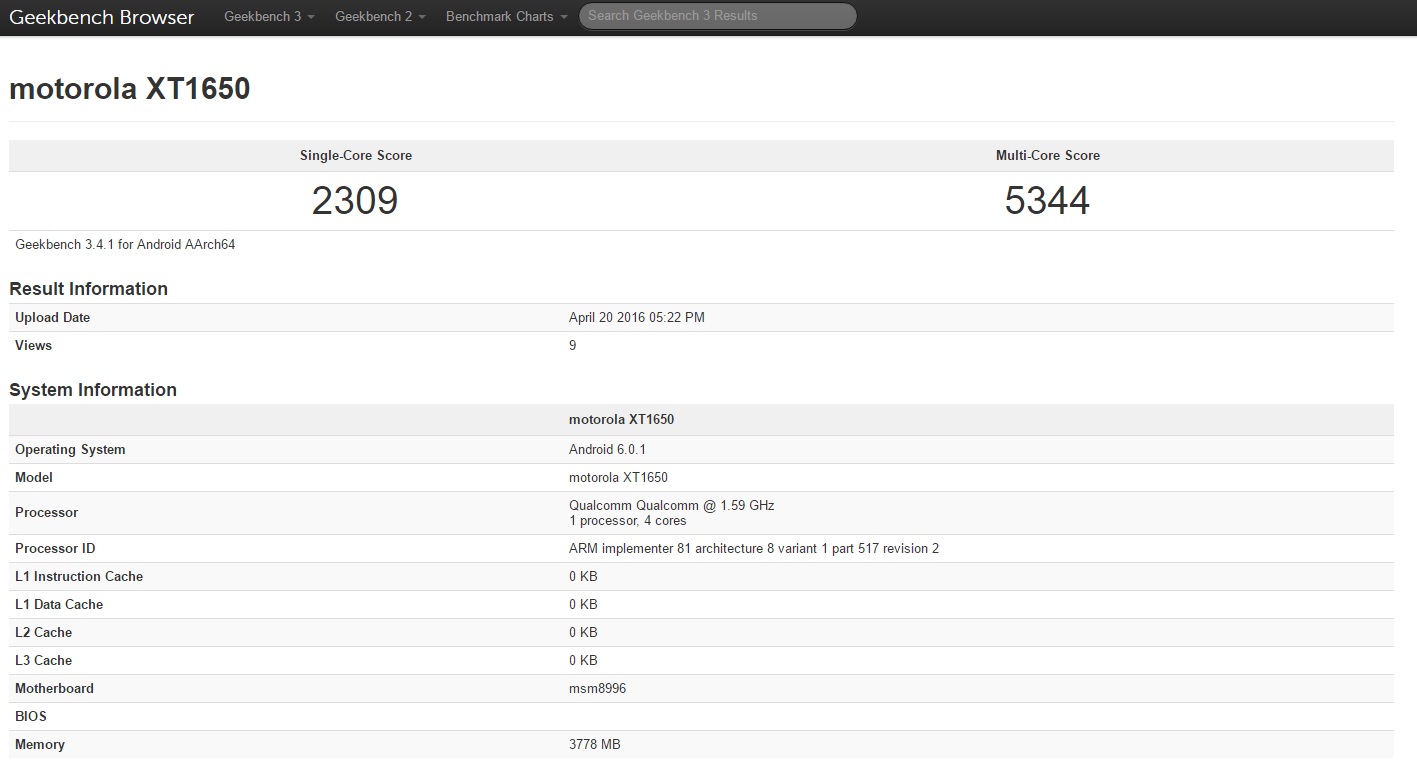
Task: Click the ARM implementer Processor ID value
Action: (x=753, y=549)
